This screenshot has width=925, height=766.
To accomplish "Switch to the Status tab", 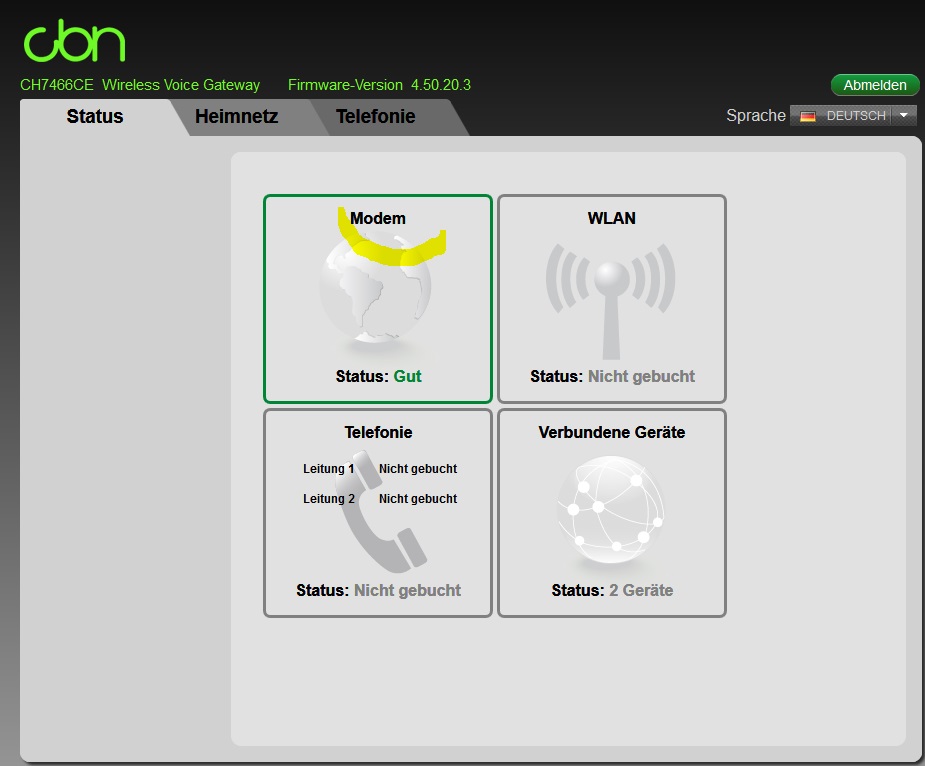I will (95, 116).
